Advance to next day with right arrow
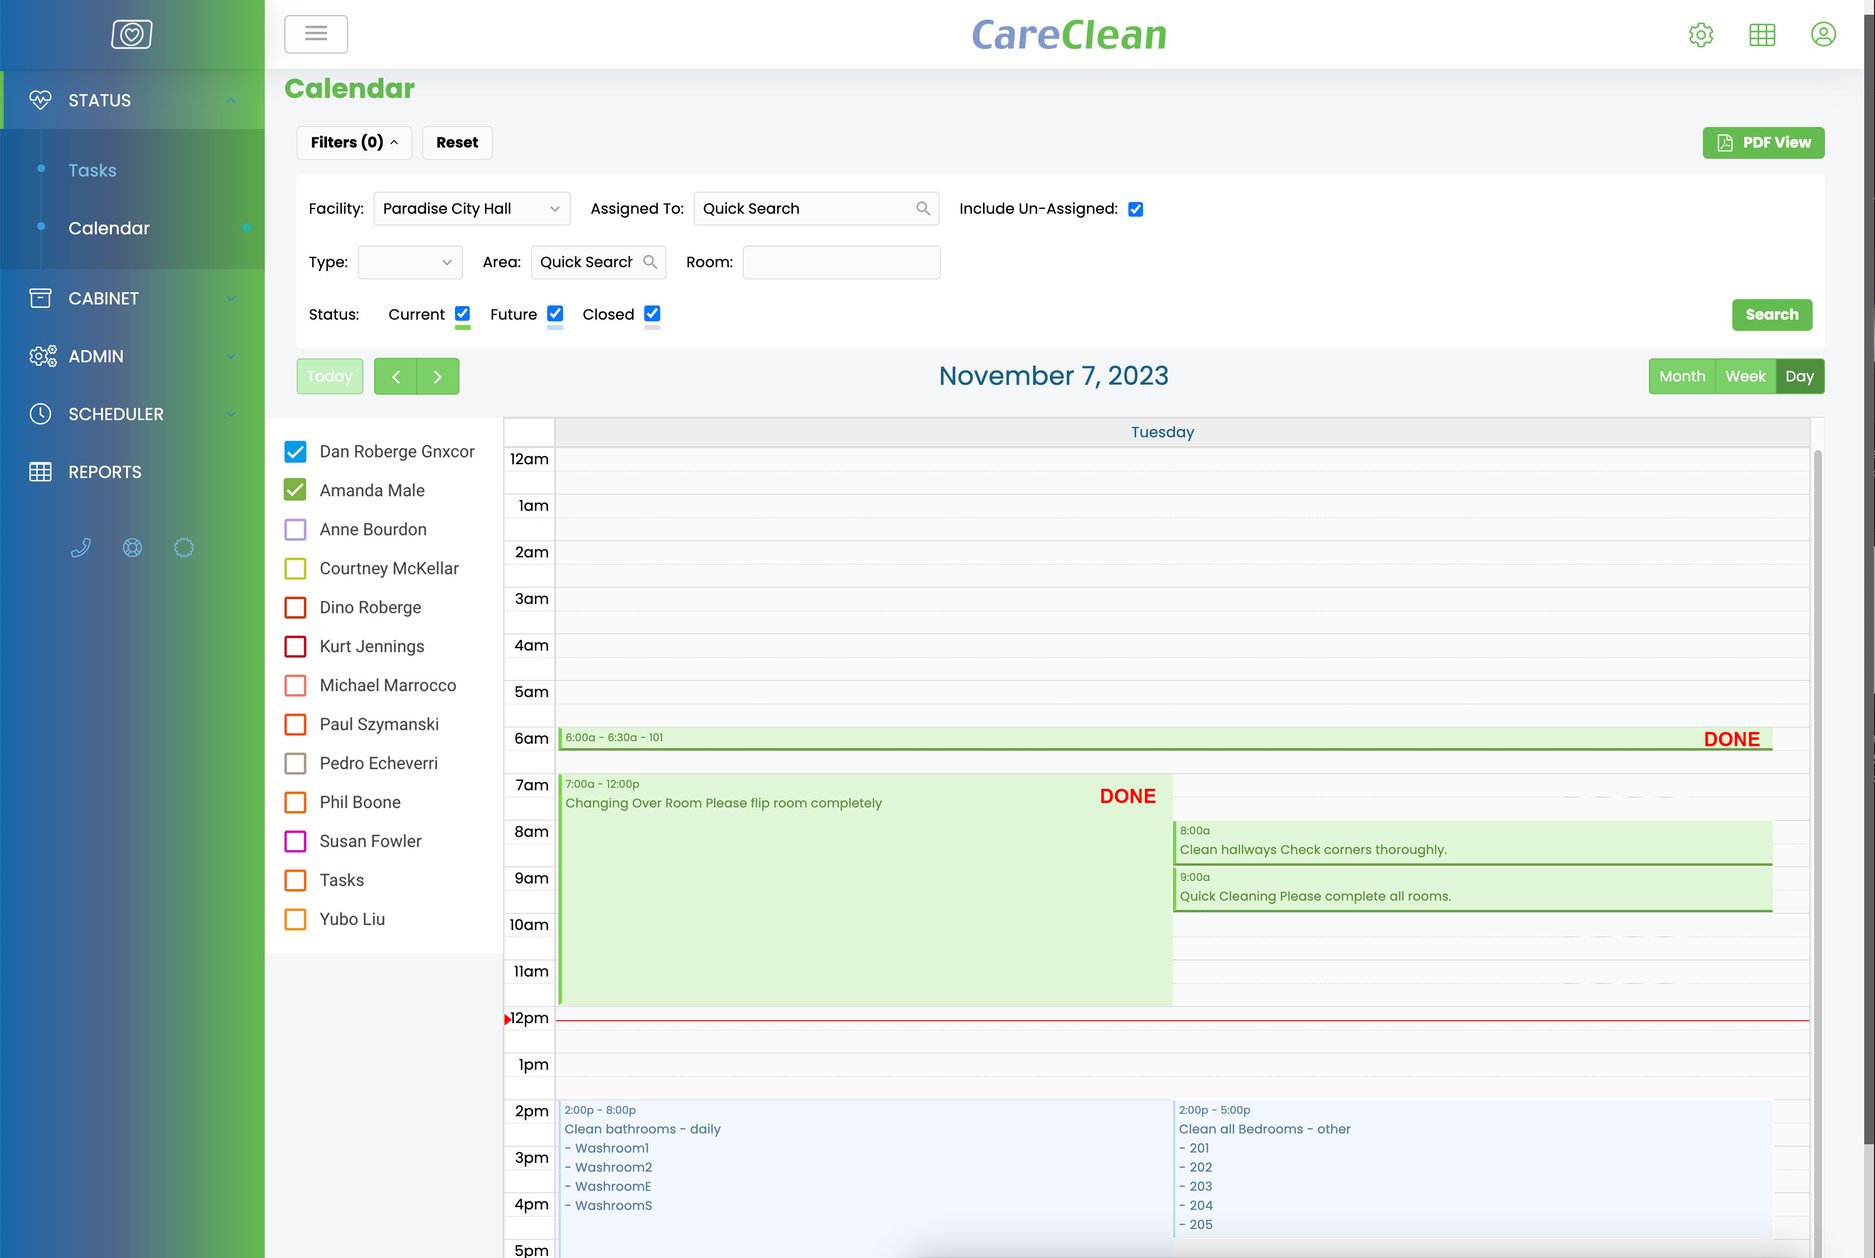 point(438,376)
